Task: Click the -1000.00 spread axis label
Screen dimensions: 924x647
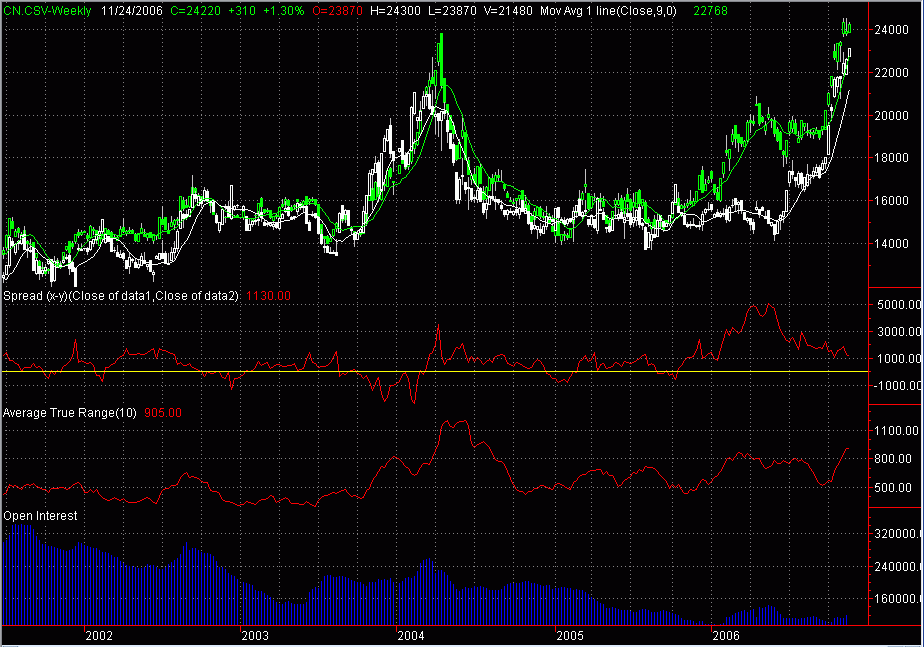Action: point(897,385)
